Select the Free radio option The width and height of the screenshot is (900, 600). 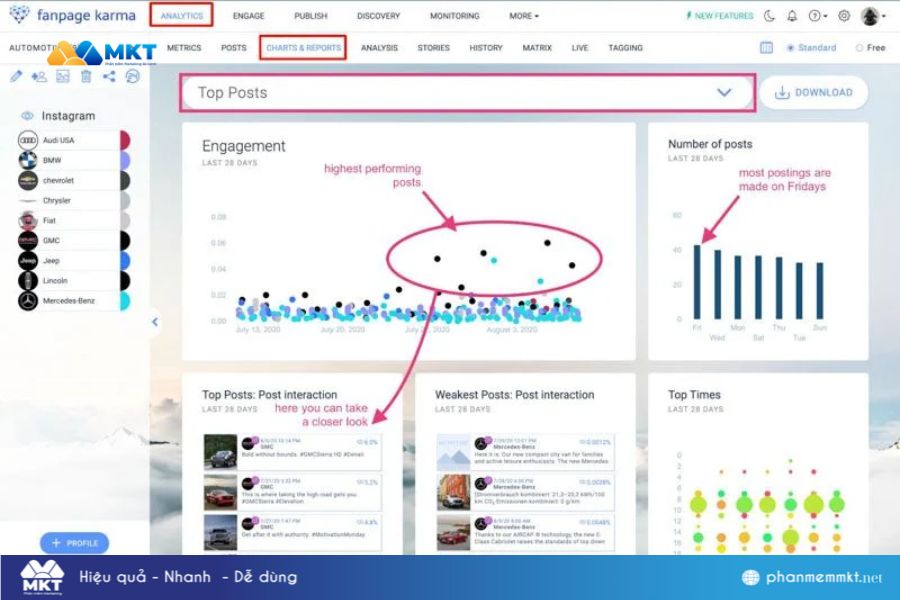click(859, 48)
